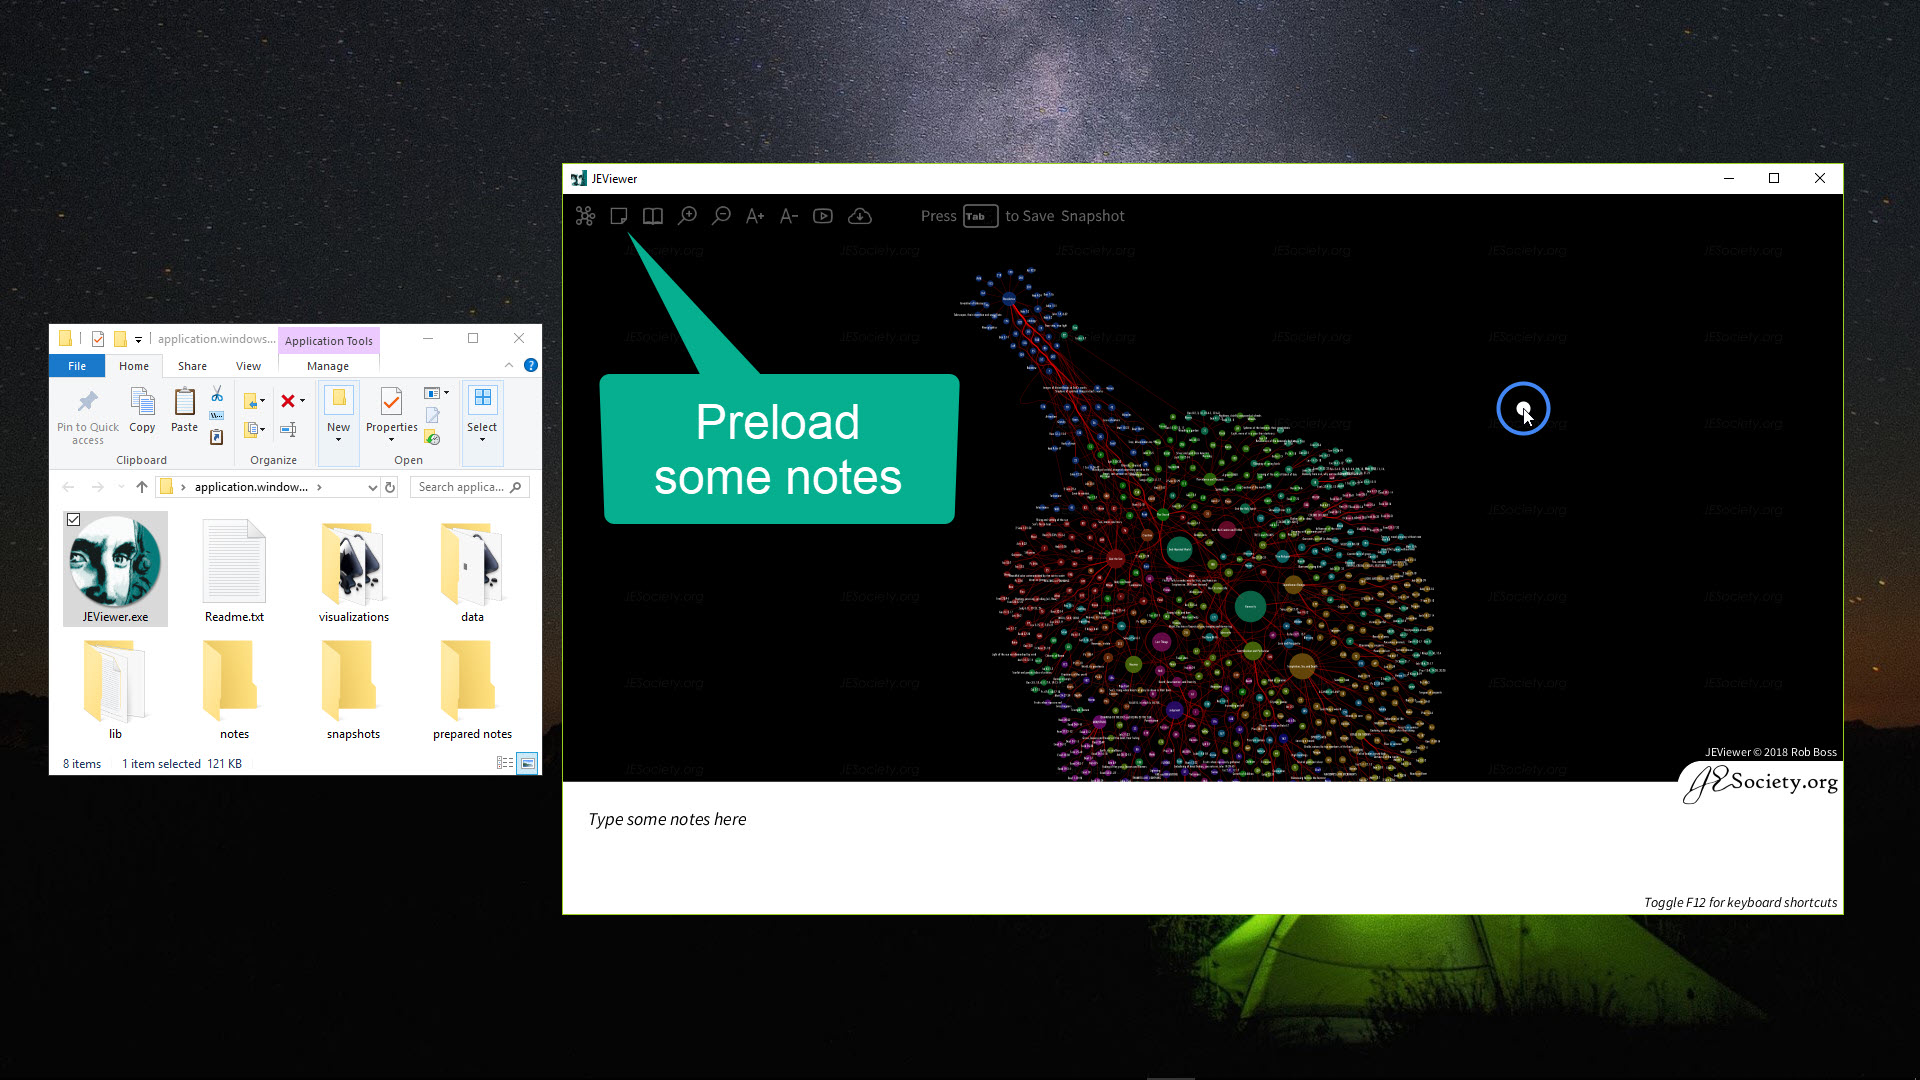
Task: Uncheck the JEViewer.exe selection checkbox
Action: [x=73, y=519]
